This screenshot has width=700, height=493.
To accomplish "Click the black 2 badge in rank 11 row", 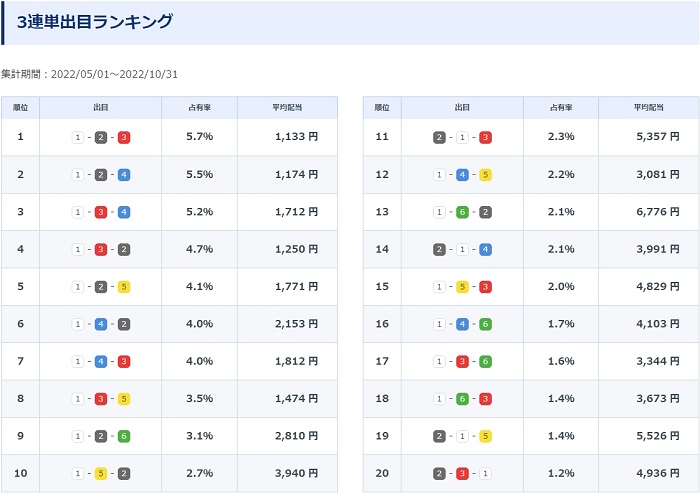I will pyautogui.click(x=439, y=137).
